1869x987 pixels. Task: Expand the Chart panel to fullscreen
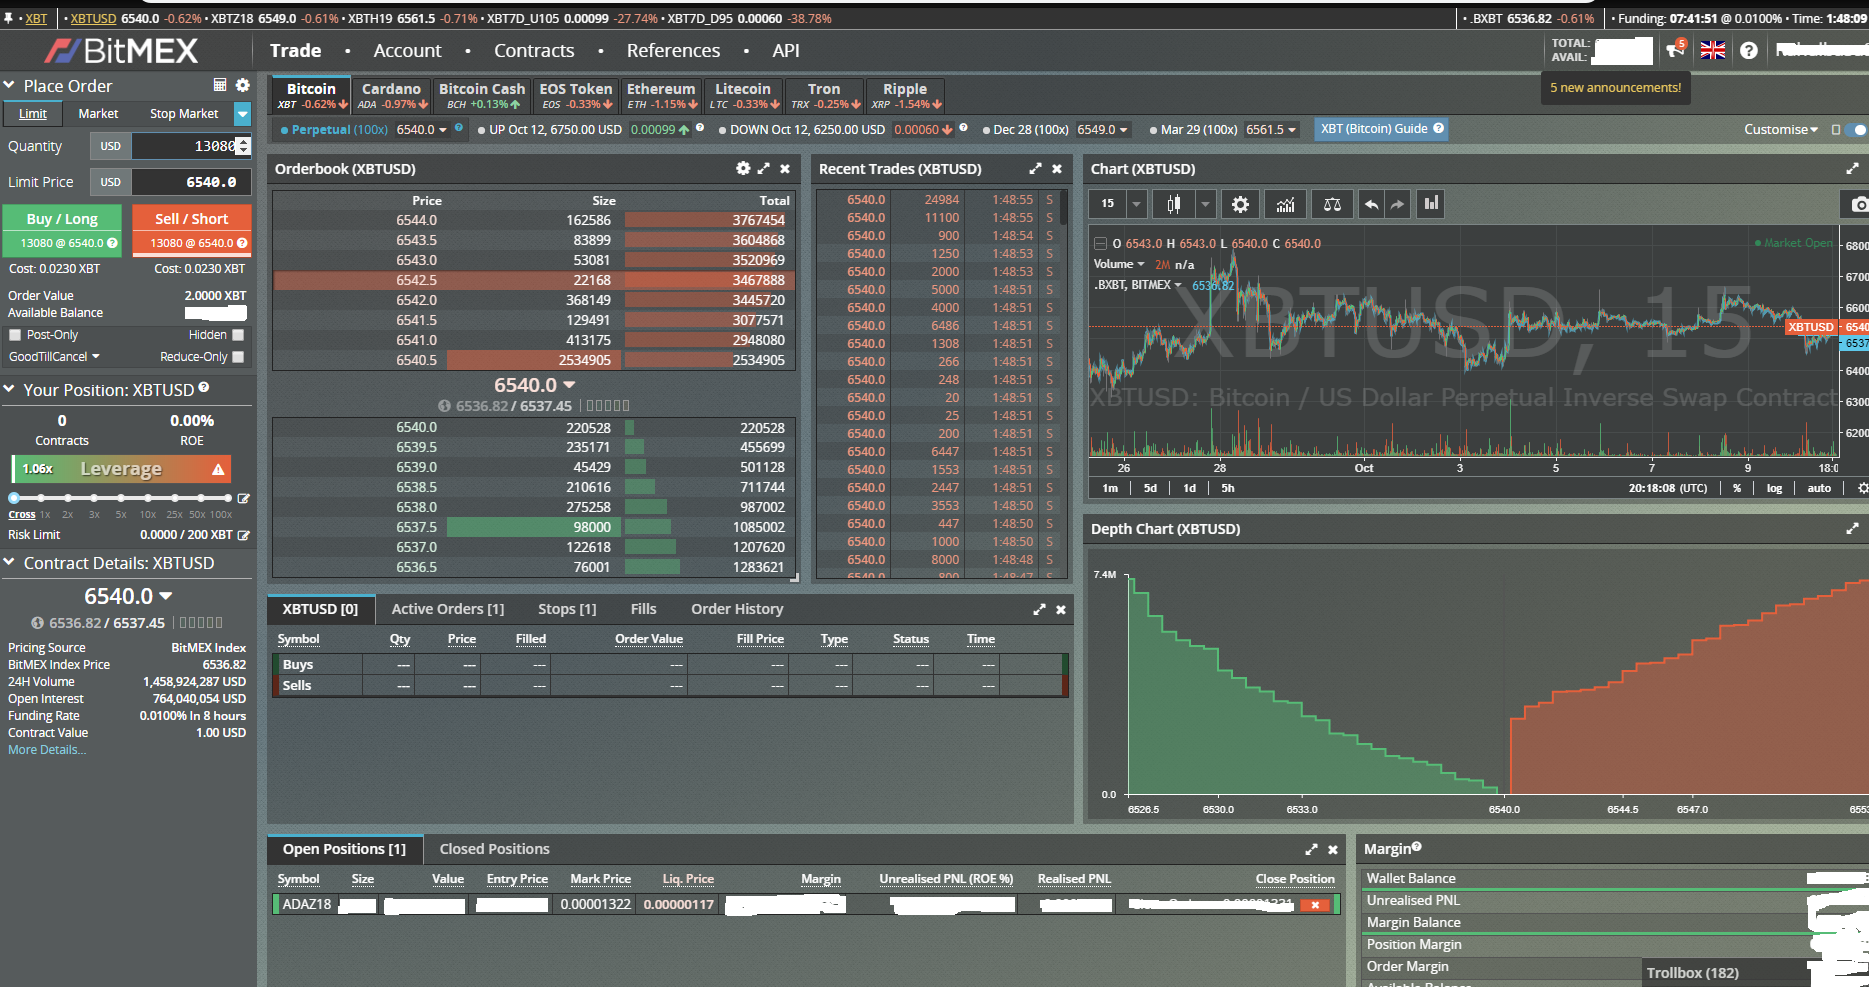point(1852,168)
